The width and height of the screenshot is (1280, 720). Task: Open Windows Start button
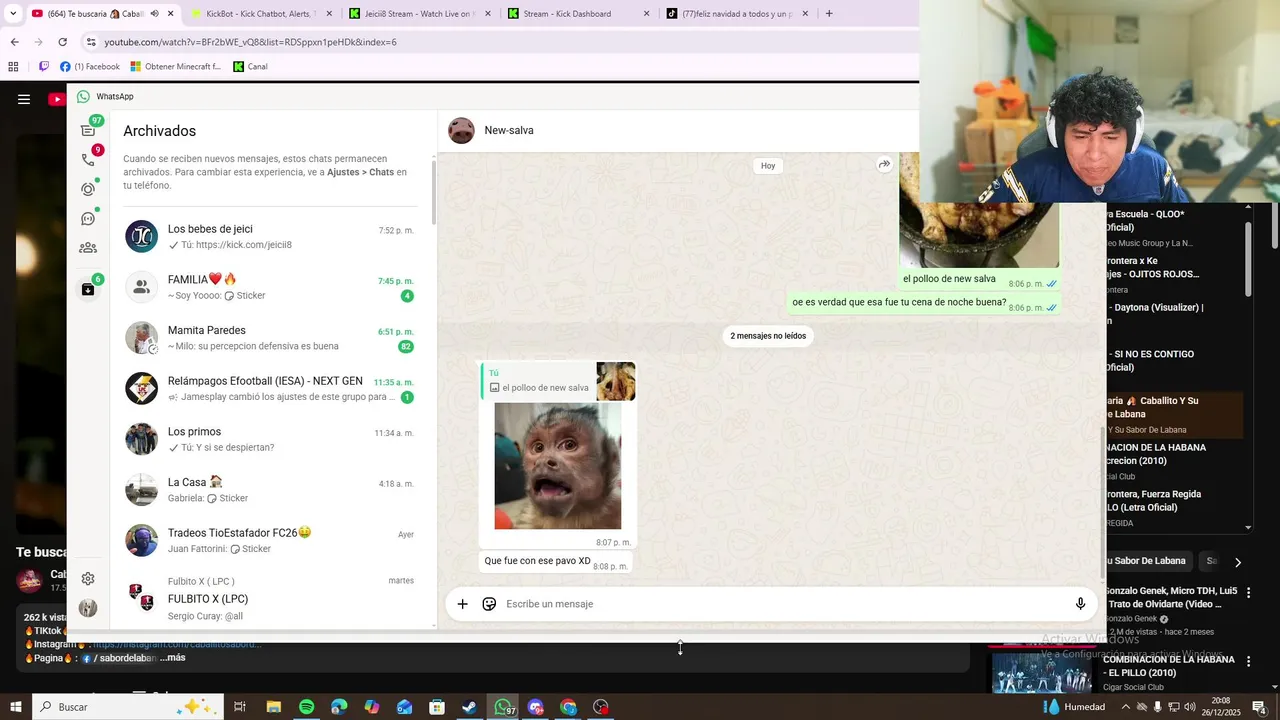pyautogui.click(x=15, y=707)
